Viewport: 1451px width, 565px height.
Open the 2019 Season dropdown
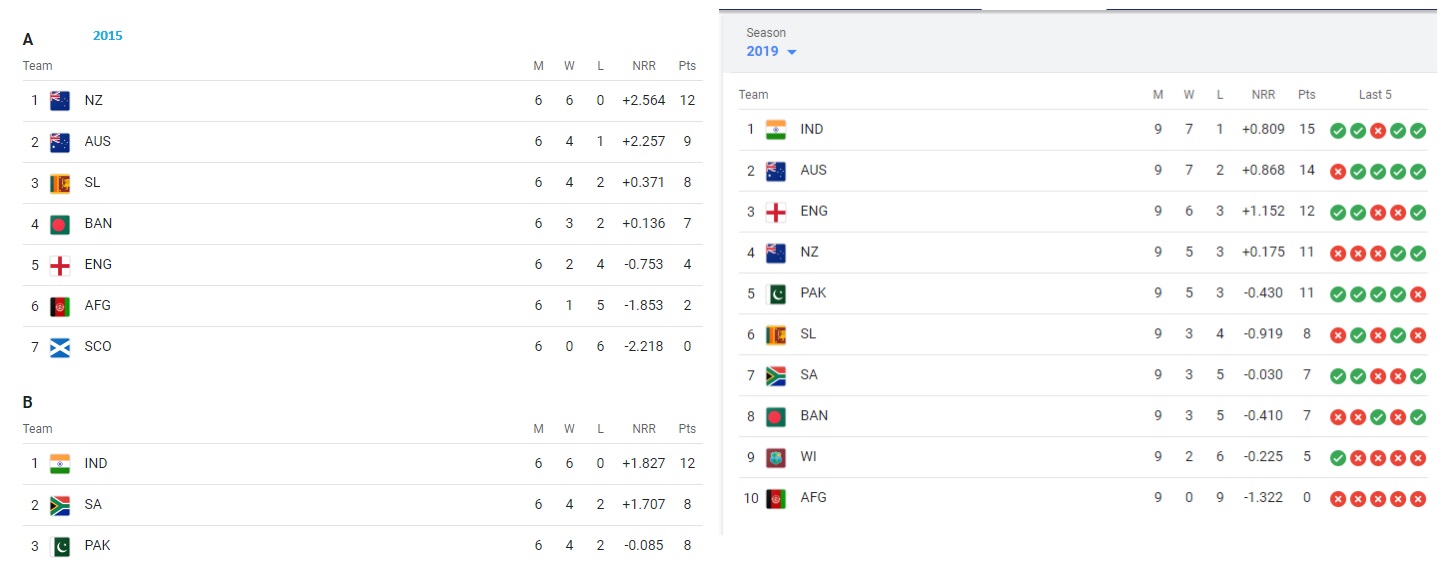point(771,51)
